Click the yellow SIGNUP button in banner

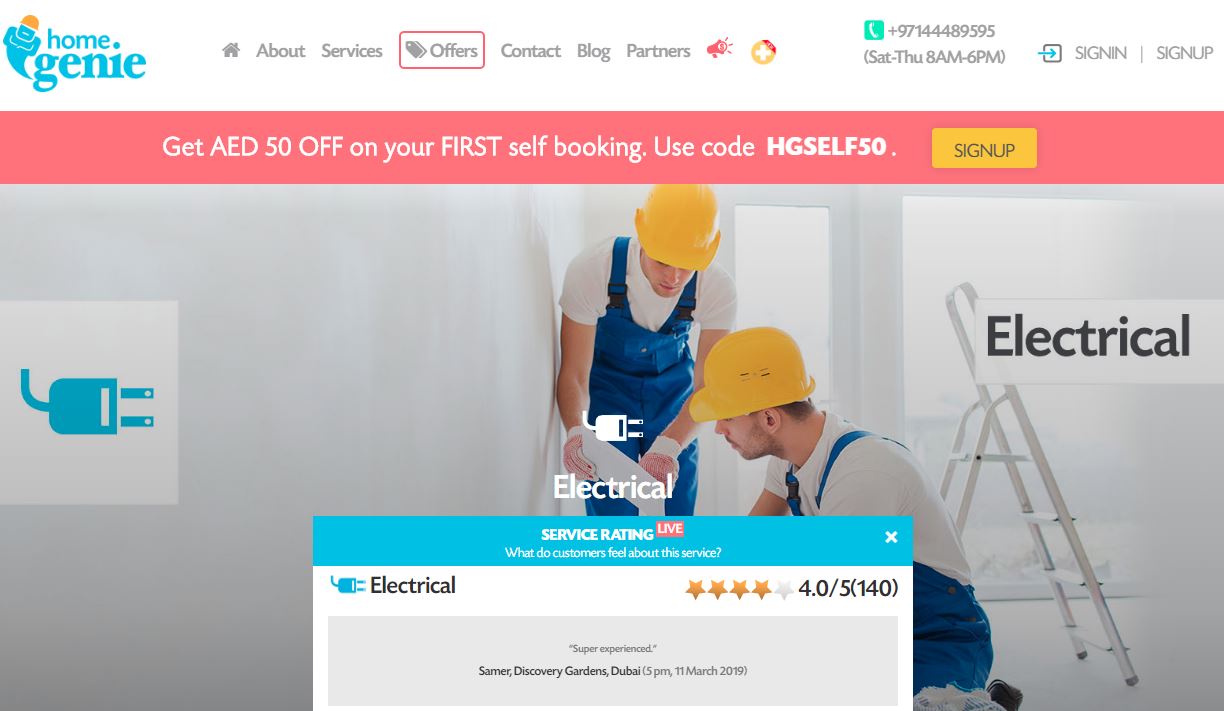pos(984,149)
